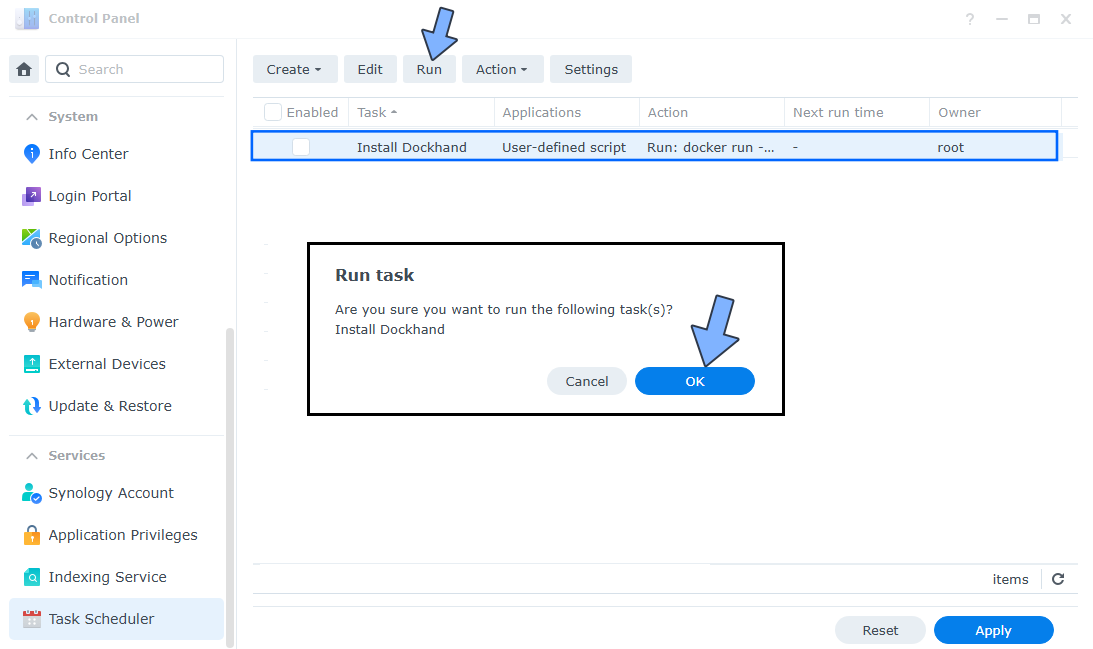Click the Task Scheduler icon
The image size is (1093, 649).
tap(31, 619)
